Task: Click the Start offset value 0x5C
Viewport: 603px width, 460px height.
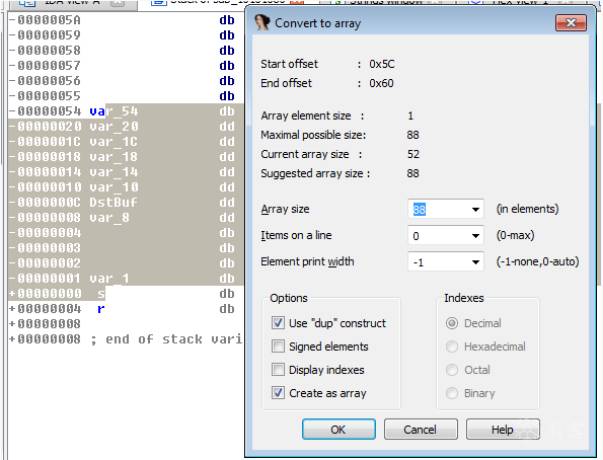Action: (381, 64)
